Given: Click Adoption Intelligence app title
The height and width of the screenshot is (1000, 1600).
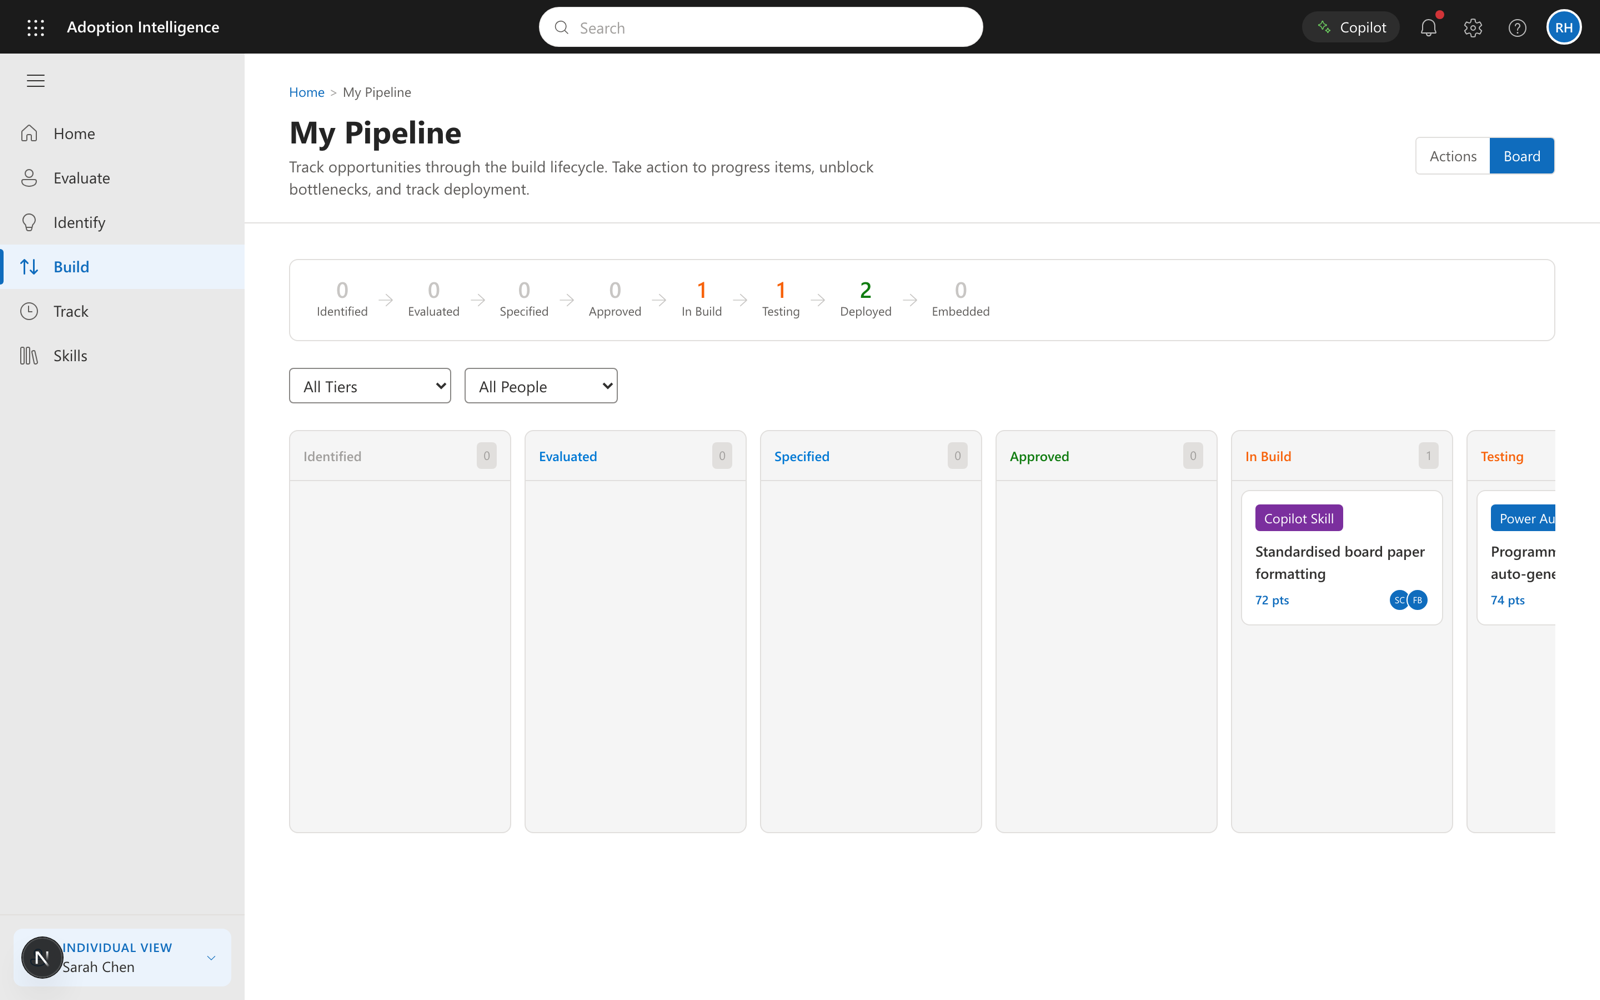Looking at the screenshot, I should 143,27.
